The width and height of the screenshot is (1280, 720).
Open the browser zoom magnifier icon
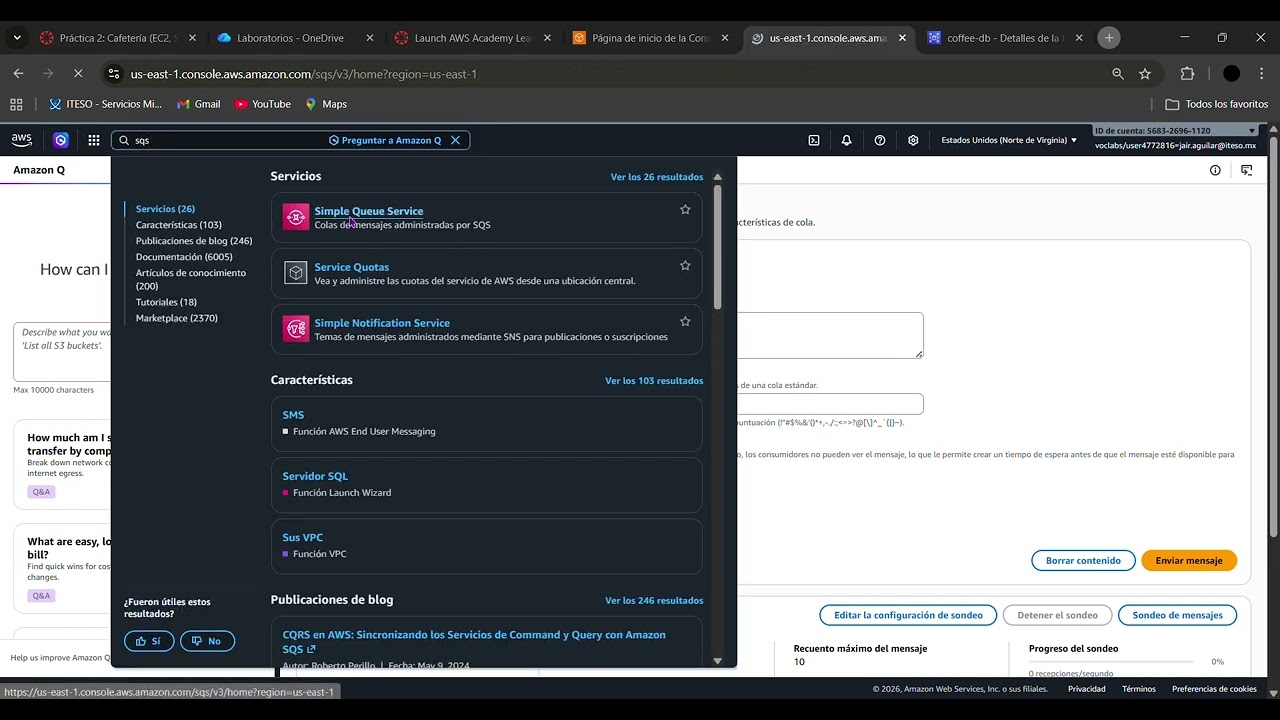pyautogui.click(x=1118, y=73)
